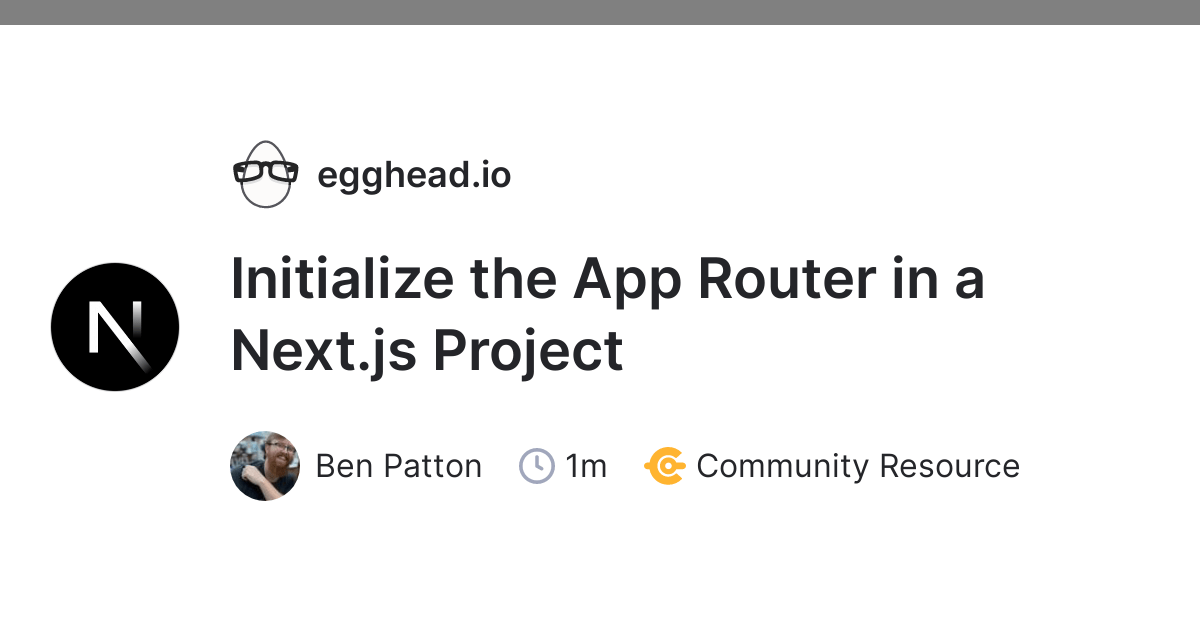This screenshot has height=628, width=1200.
Task: Click the Next.js black circle logo
Action: [115, 327]
